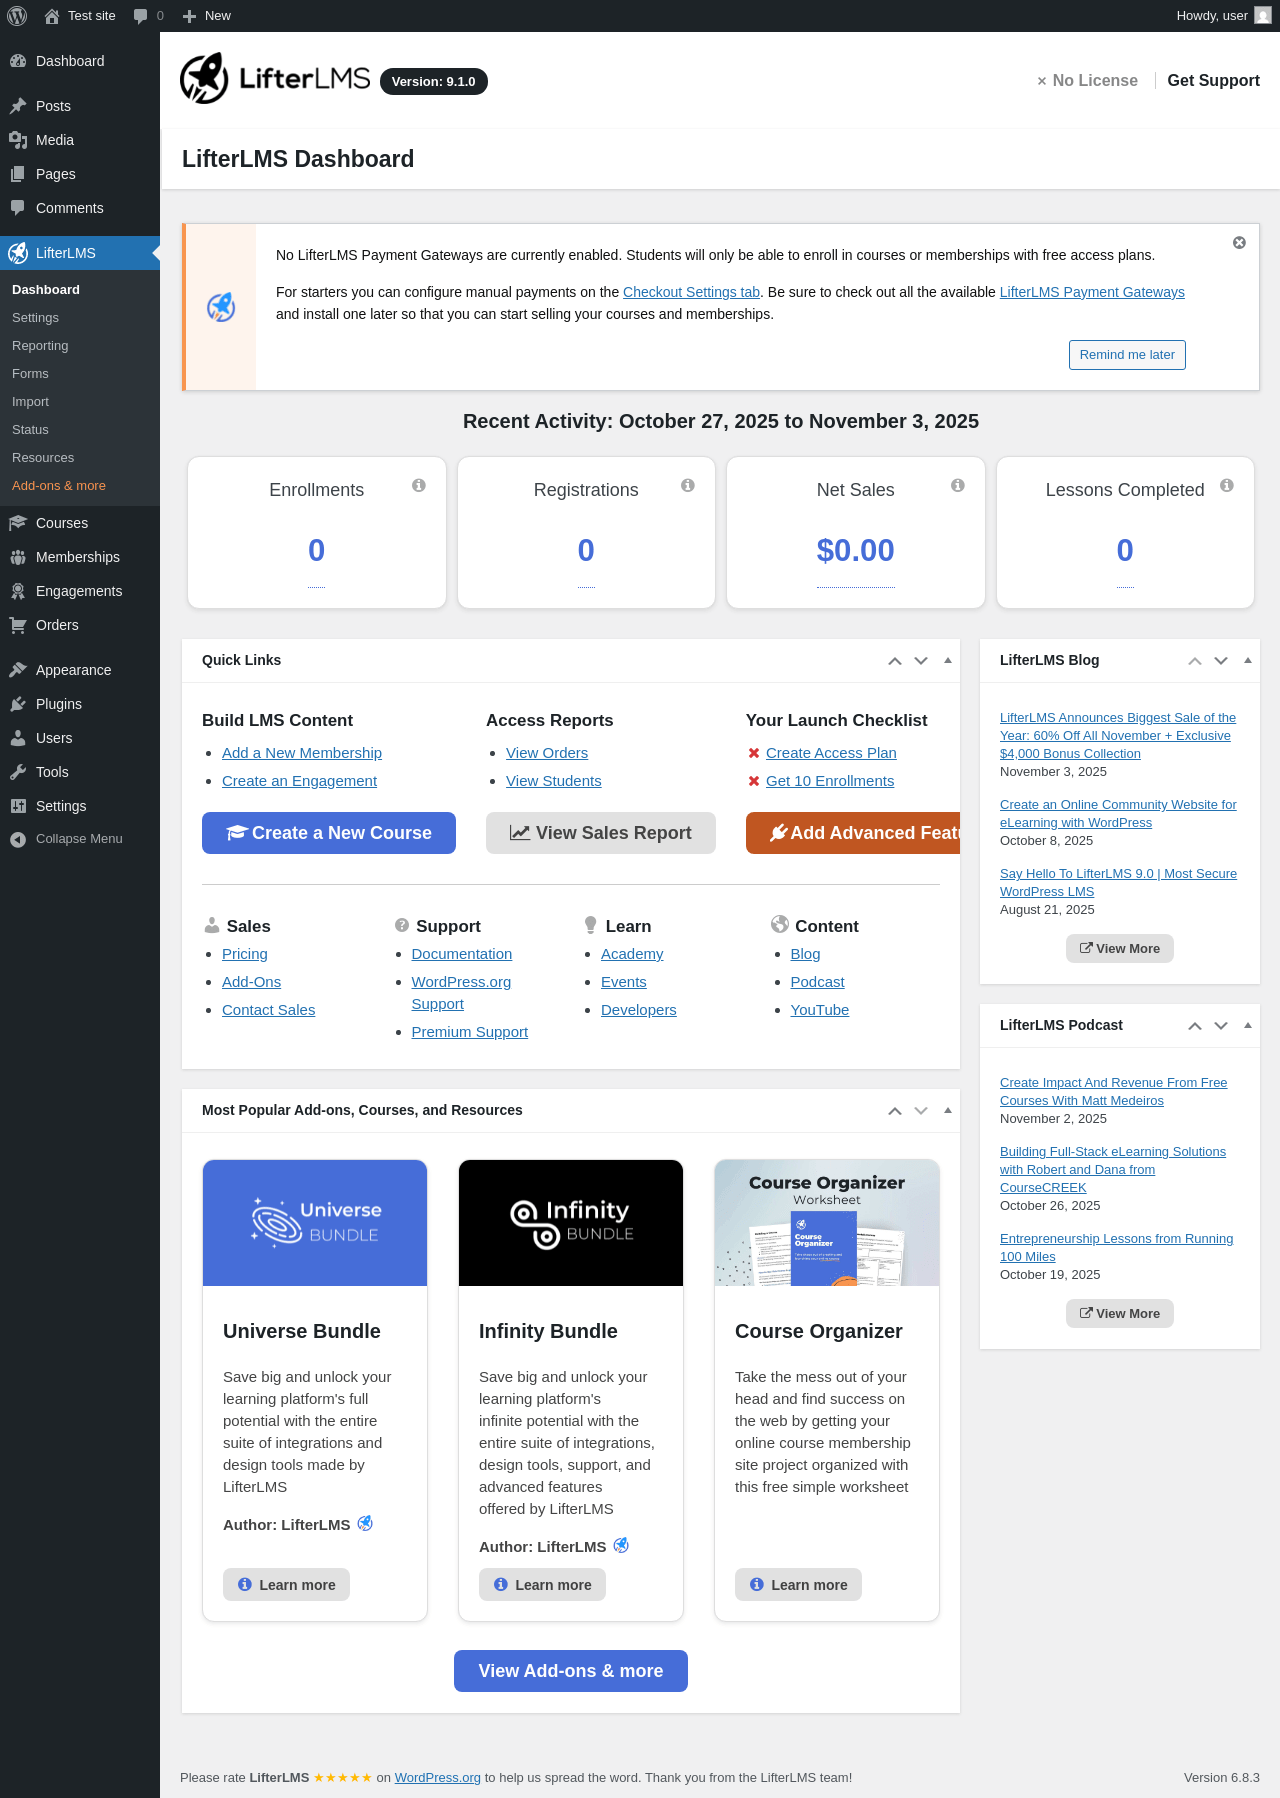Click the Course Organizer worksheet image
Viewport: 1280px width, 1798px height.
827,1223
